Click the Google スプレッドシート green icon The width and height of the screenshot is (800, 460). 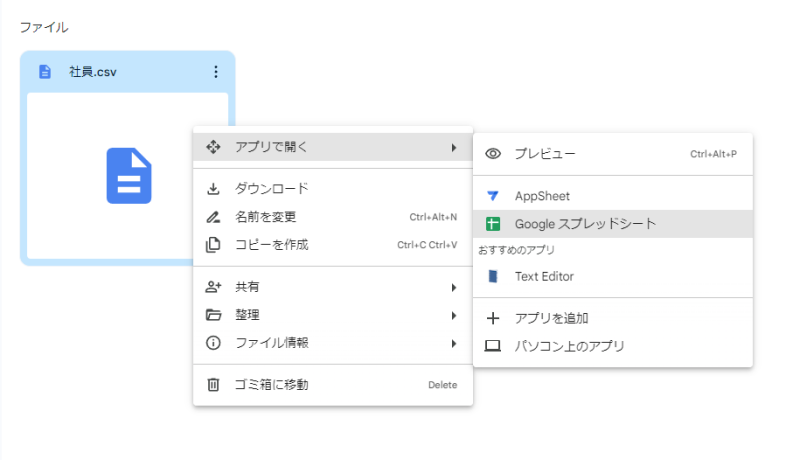pyautogui.click(x=493, y=224)
